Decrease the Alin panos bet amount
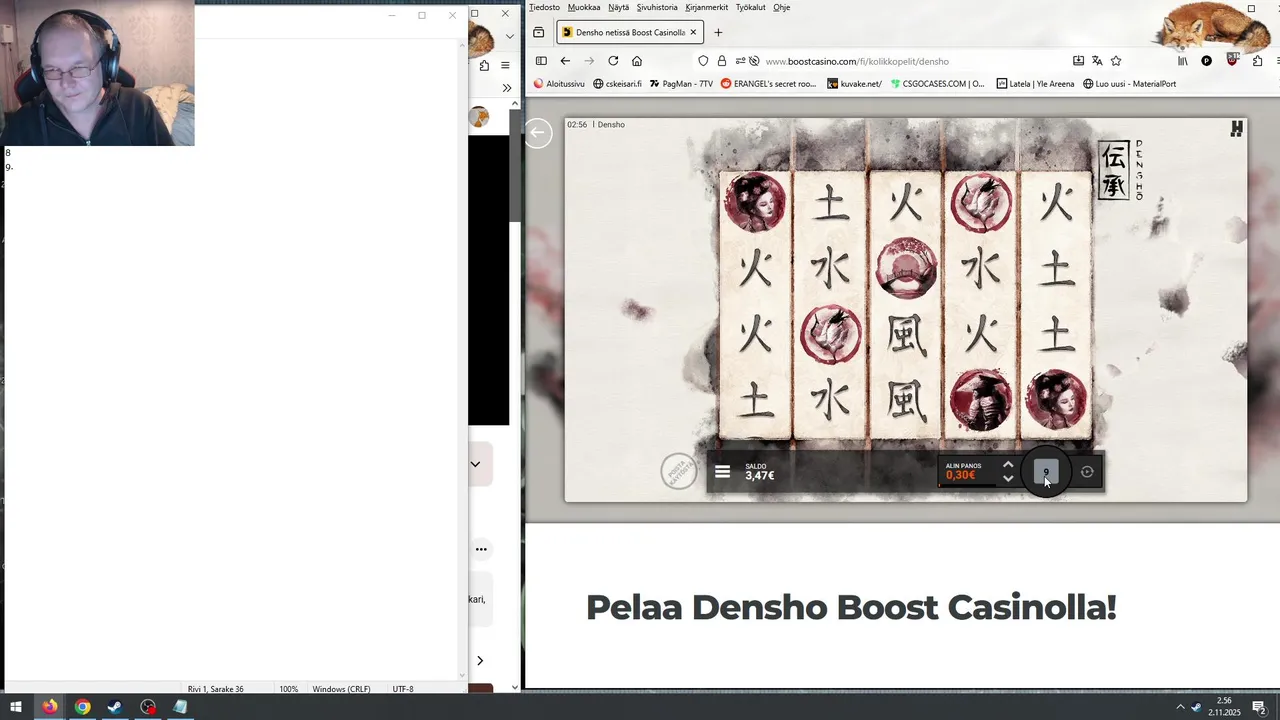 click(1008, 479)
